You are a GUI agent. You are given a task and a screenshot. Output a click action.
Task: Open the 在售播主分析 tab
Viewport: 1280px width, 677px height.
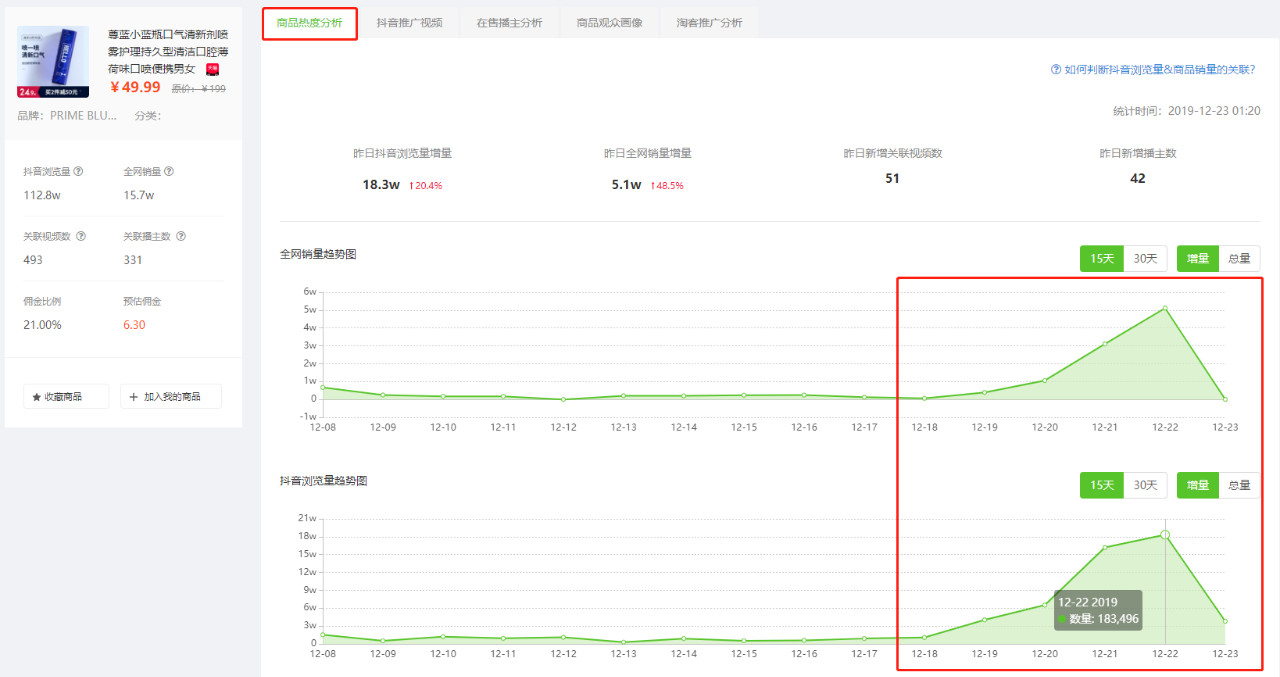point(509,23)
